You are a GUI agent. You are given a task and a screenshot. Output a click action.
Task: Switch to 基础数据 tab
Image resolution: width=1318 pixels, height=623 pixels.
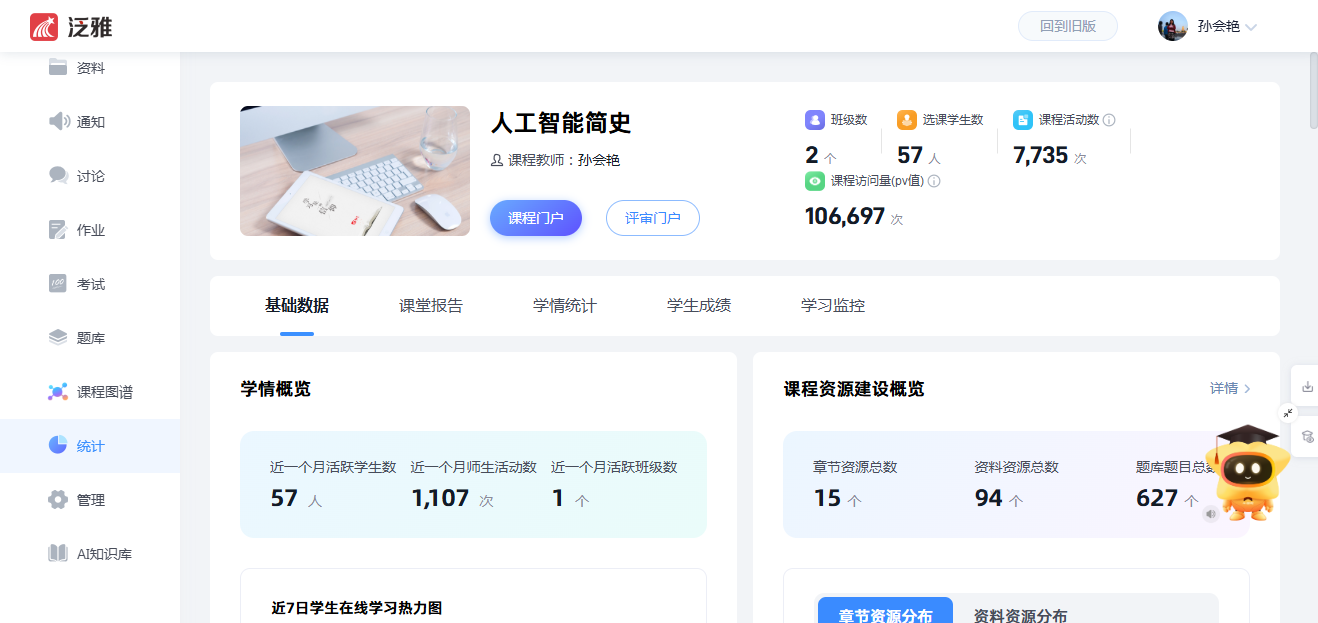(297, 306)
